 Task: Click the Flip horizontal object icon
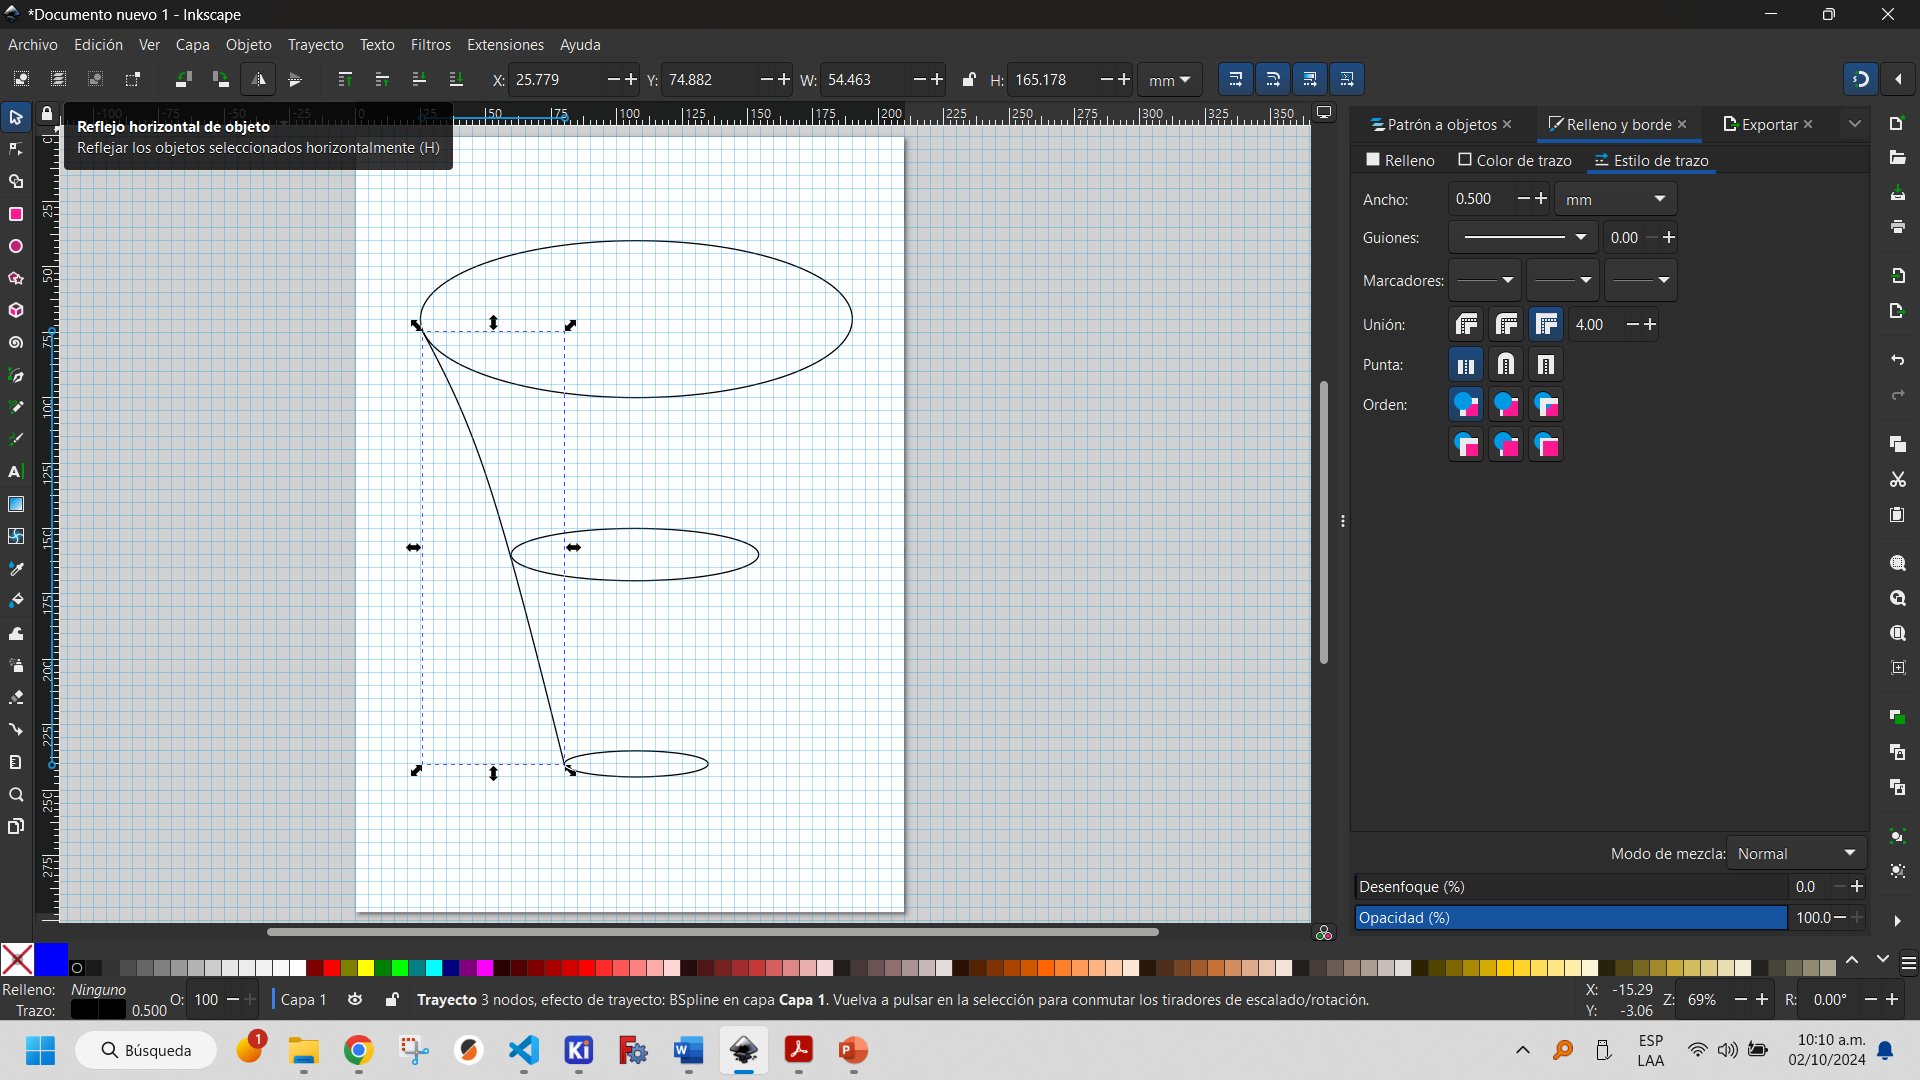(258, 79)
